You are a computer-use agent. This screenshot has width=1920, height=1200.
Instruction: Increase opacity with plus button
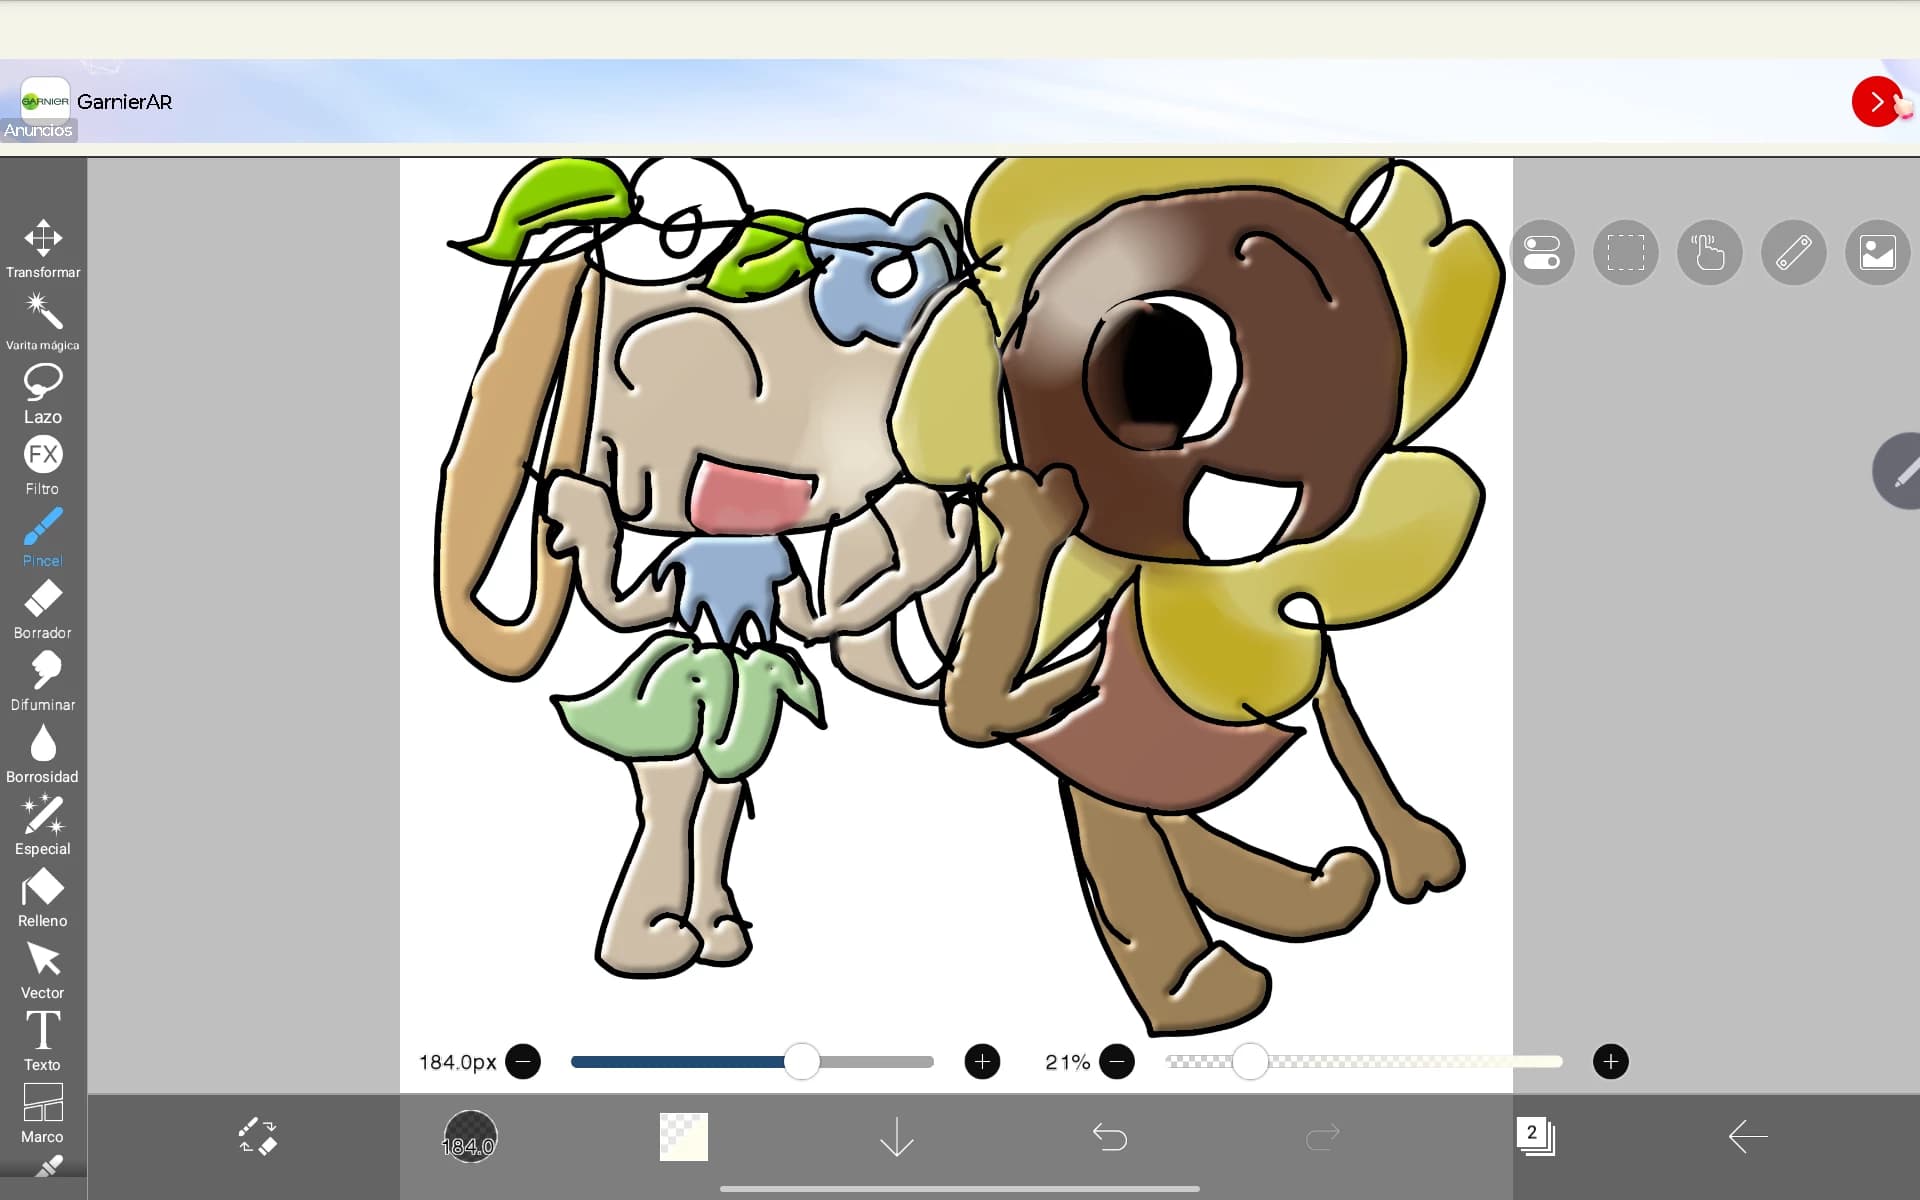click(1610, 1061)
